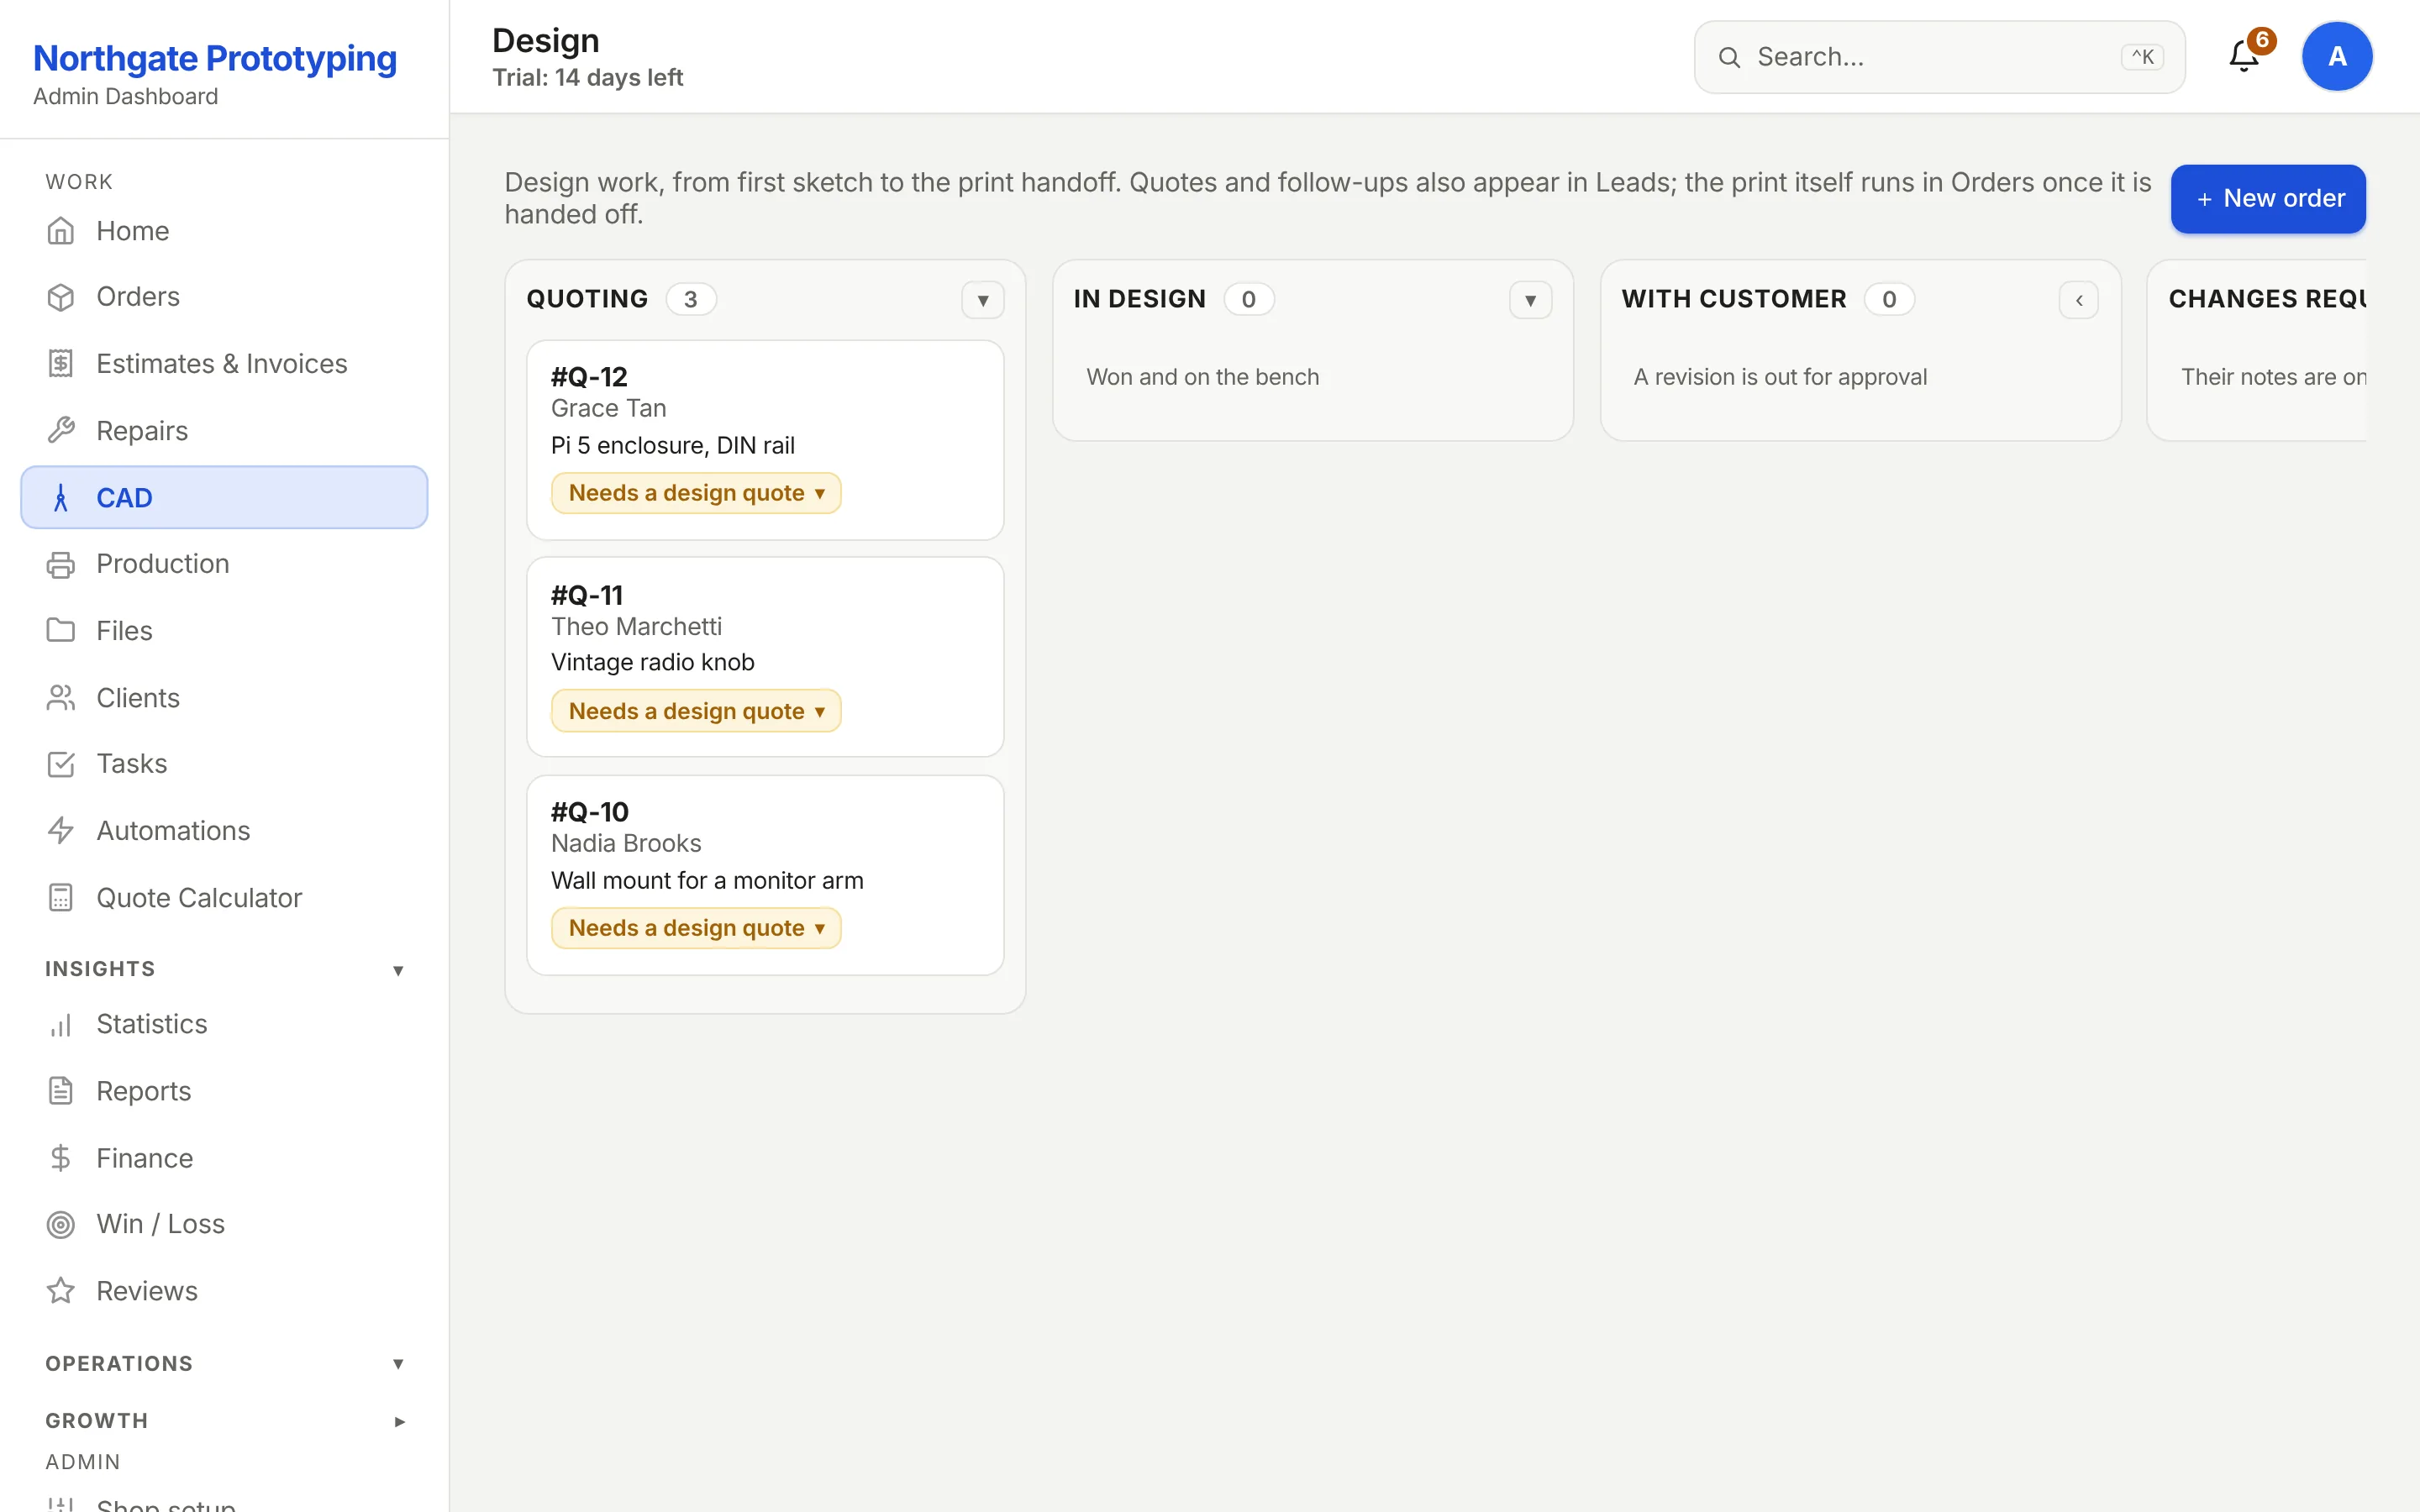Click the CAD compass icon
The image size is (2420, 1512).
(x=61, y=498)
